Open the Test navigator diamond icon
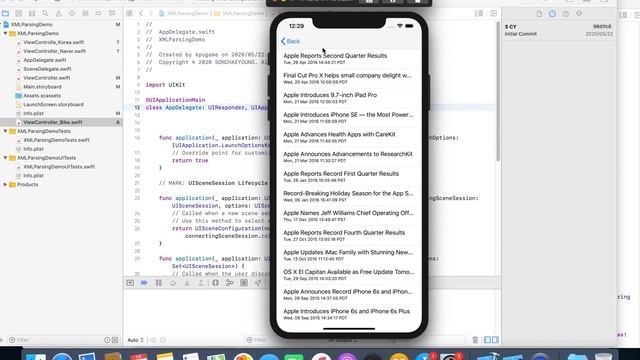 tap(72, 13)
